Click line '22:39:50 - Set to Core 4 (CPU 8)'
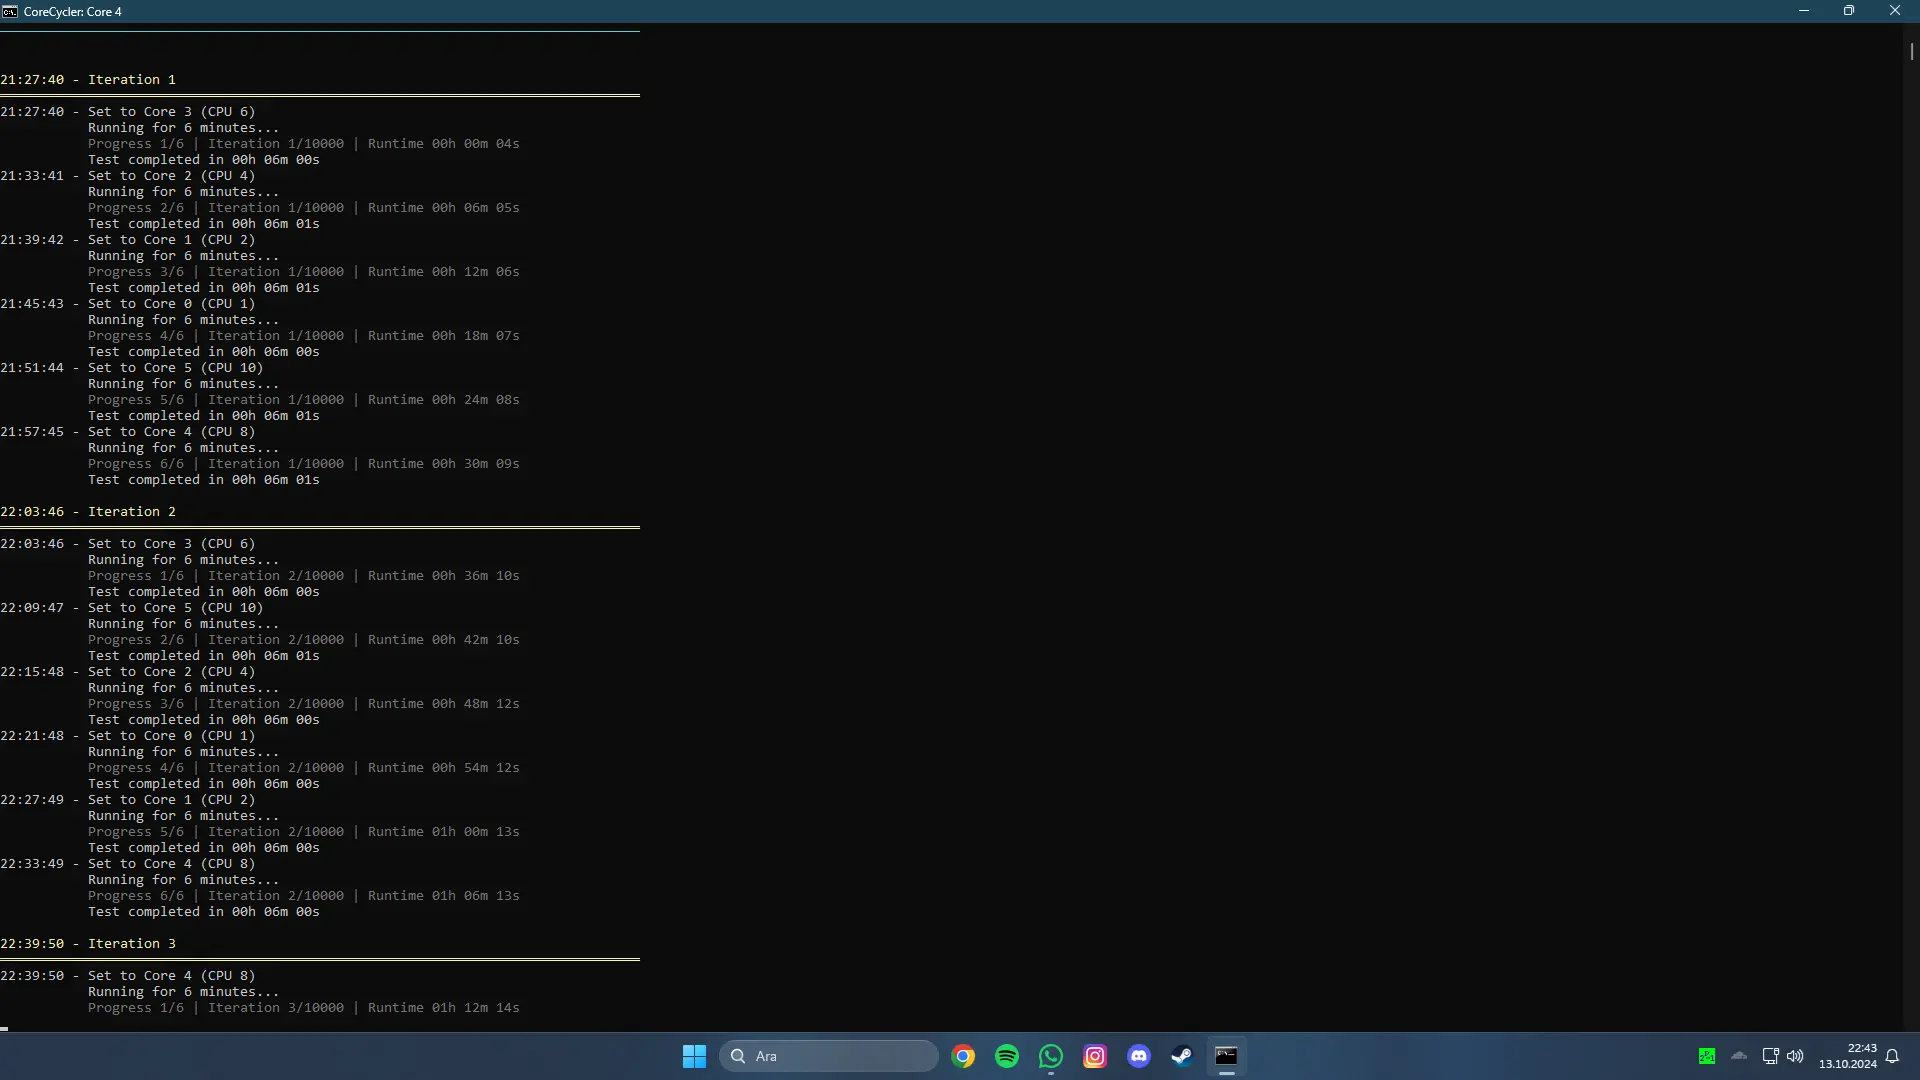The height and width of the screenshot is (1080, 1920). coord(128,976)
